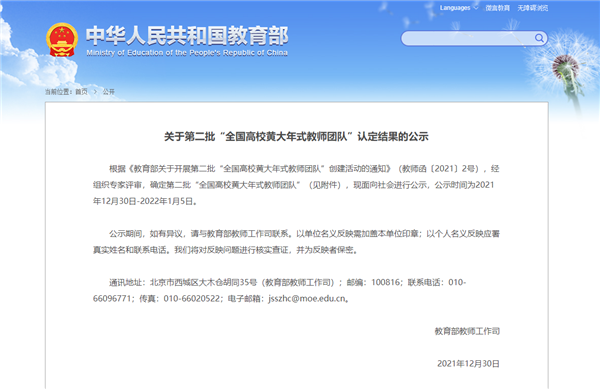The width and height of the screenshot is (600, 389).
Task: Open the 微言教育 link
Action: pyautogui.click(x=497, y=8)
